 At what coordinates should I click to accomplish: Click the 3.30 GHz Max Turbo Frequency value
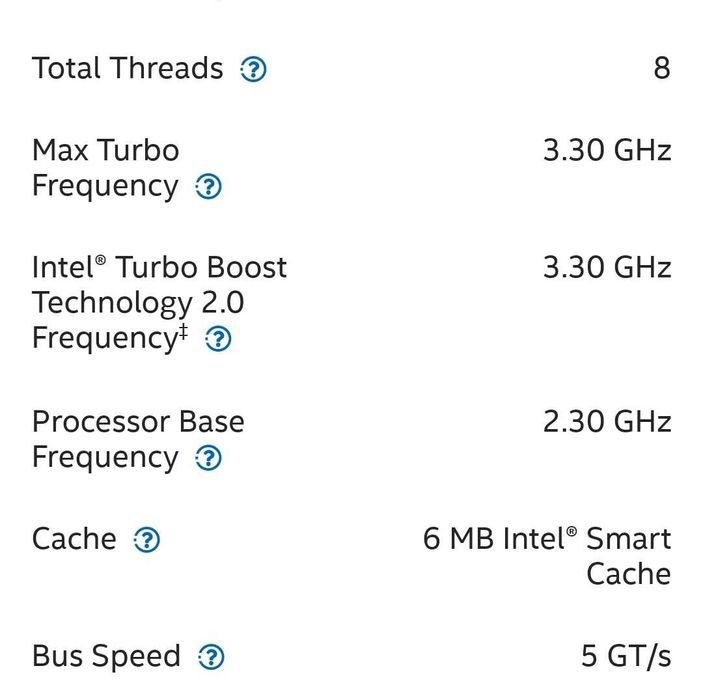pyautogui.click(x=606, y=151)
